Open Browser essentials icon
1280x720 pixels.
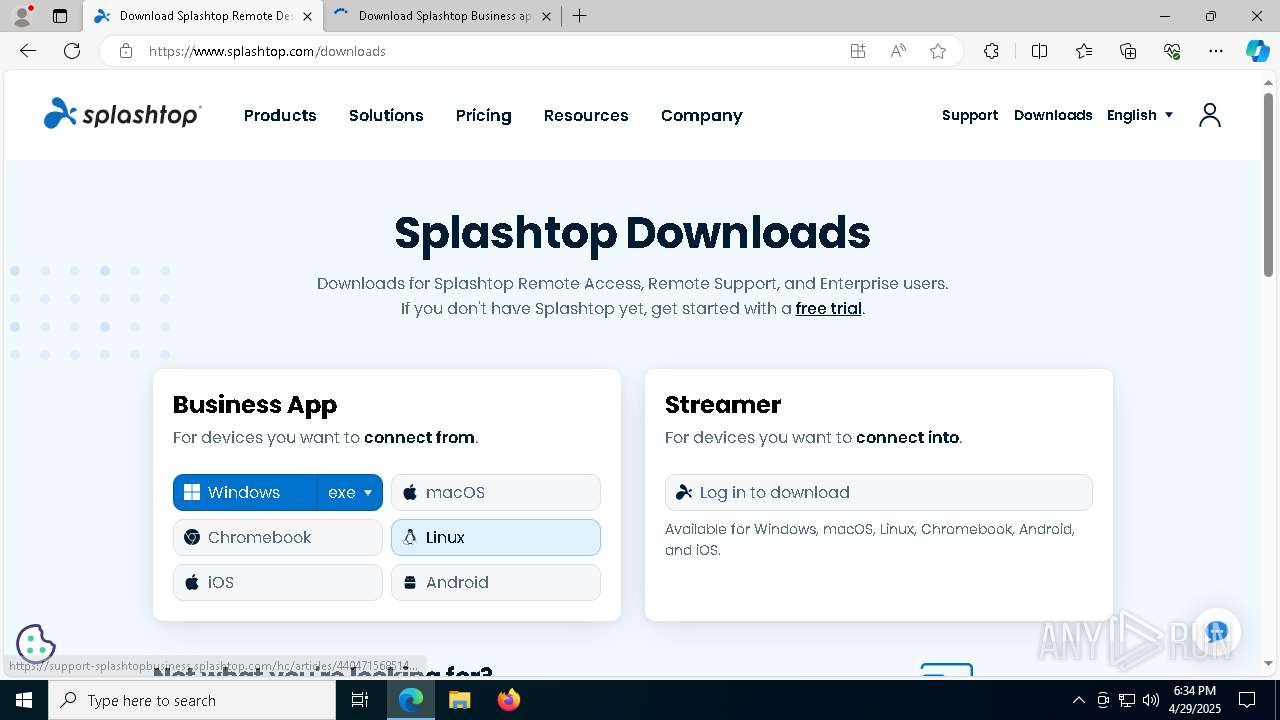(x=1172, y=51)
